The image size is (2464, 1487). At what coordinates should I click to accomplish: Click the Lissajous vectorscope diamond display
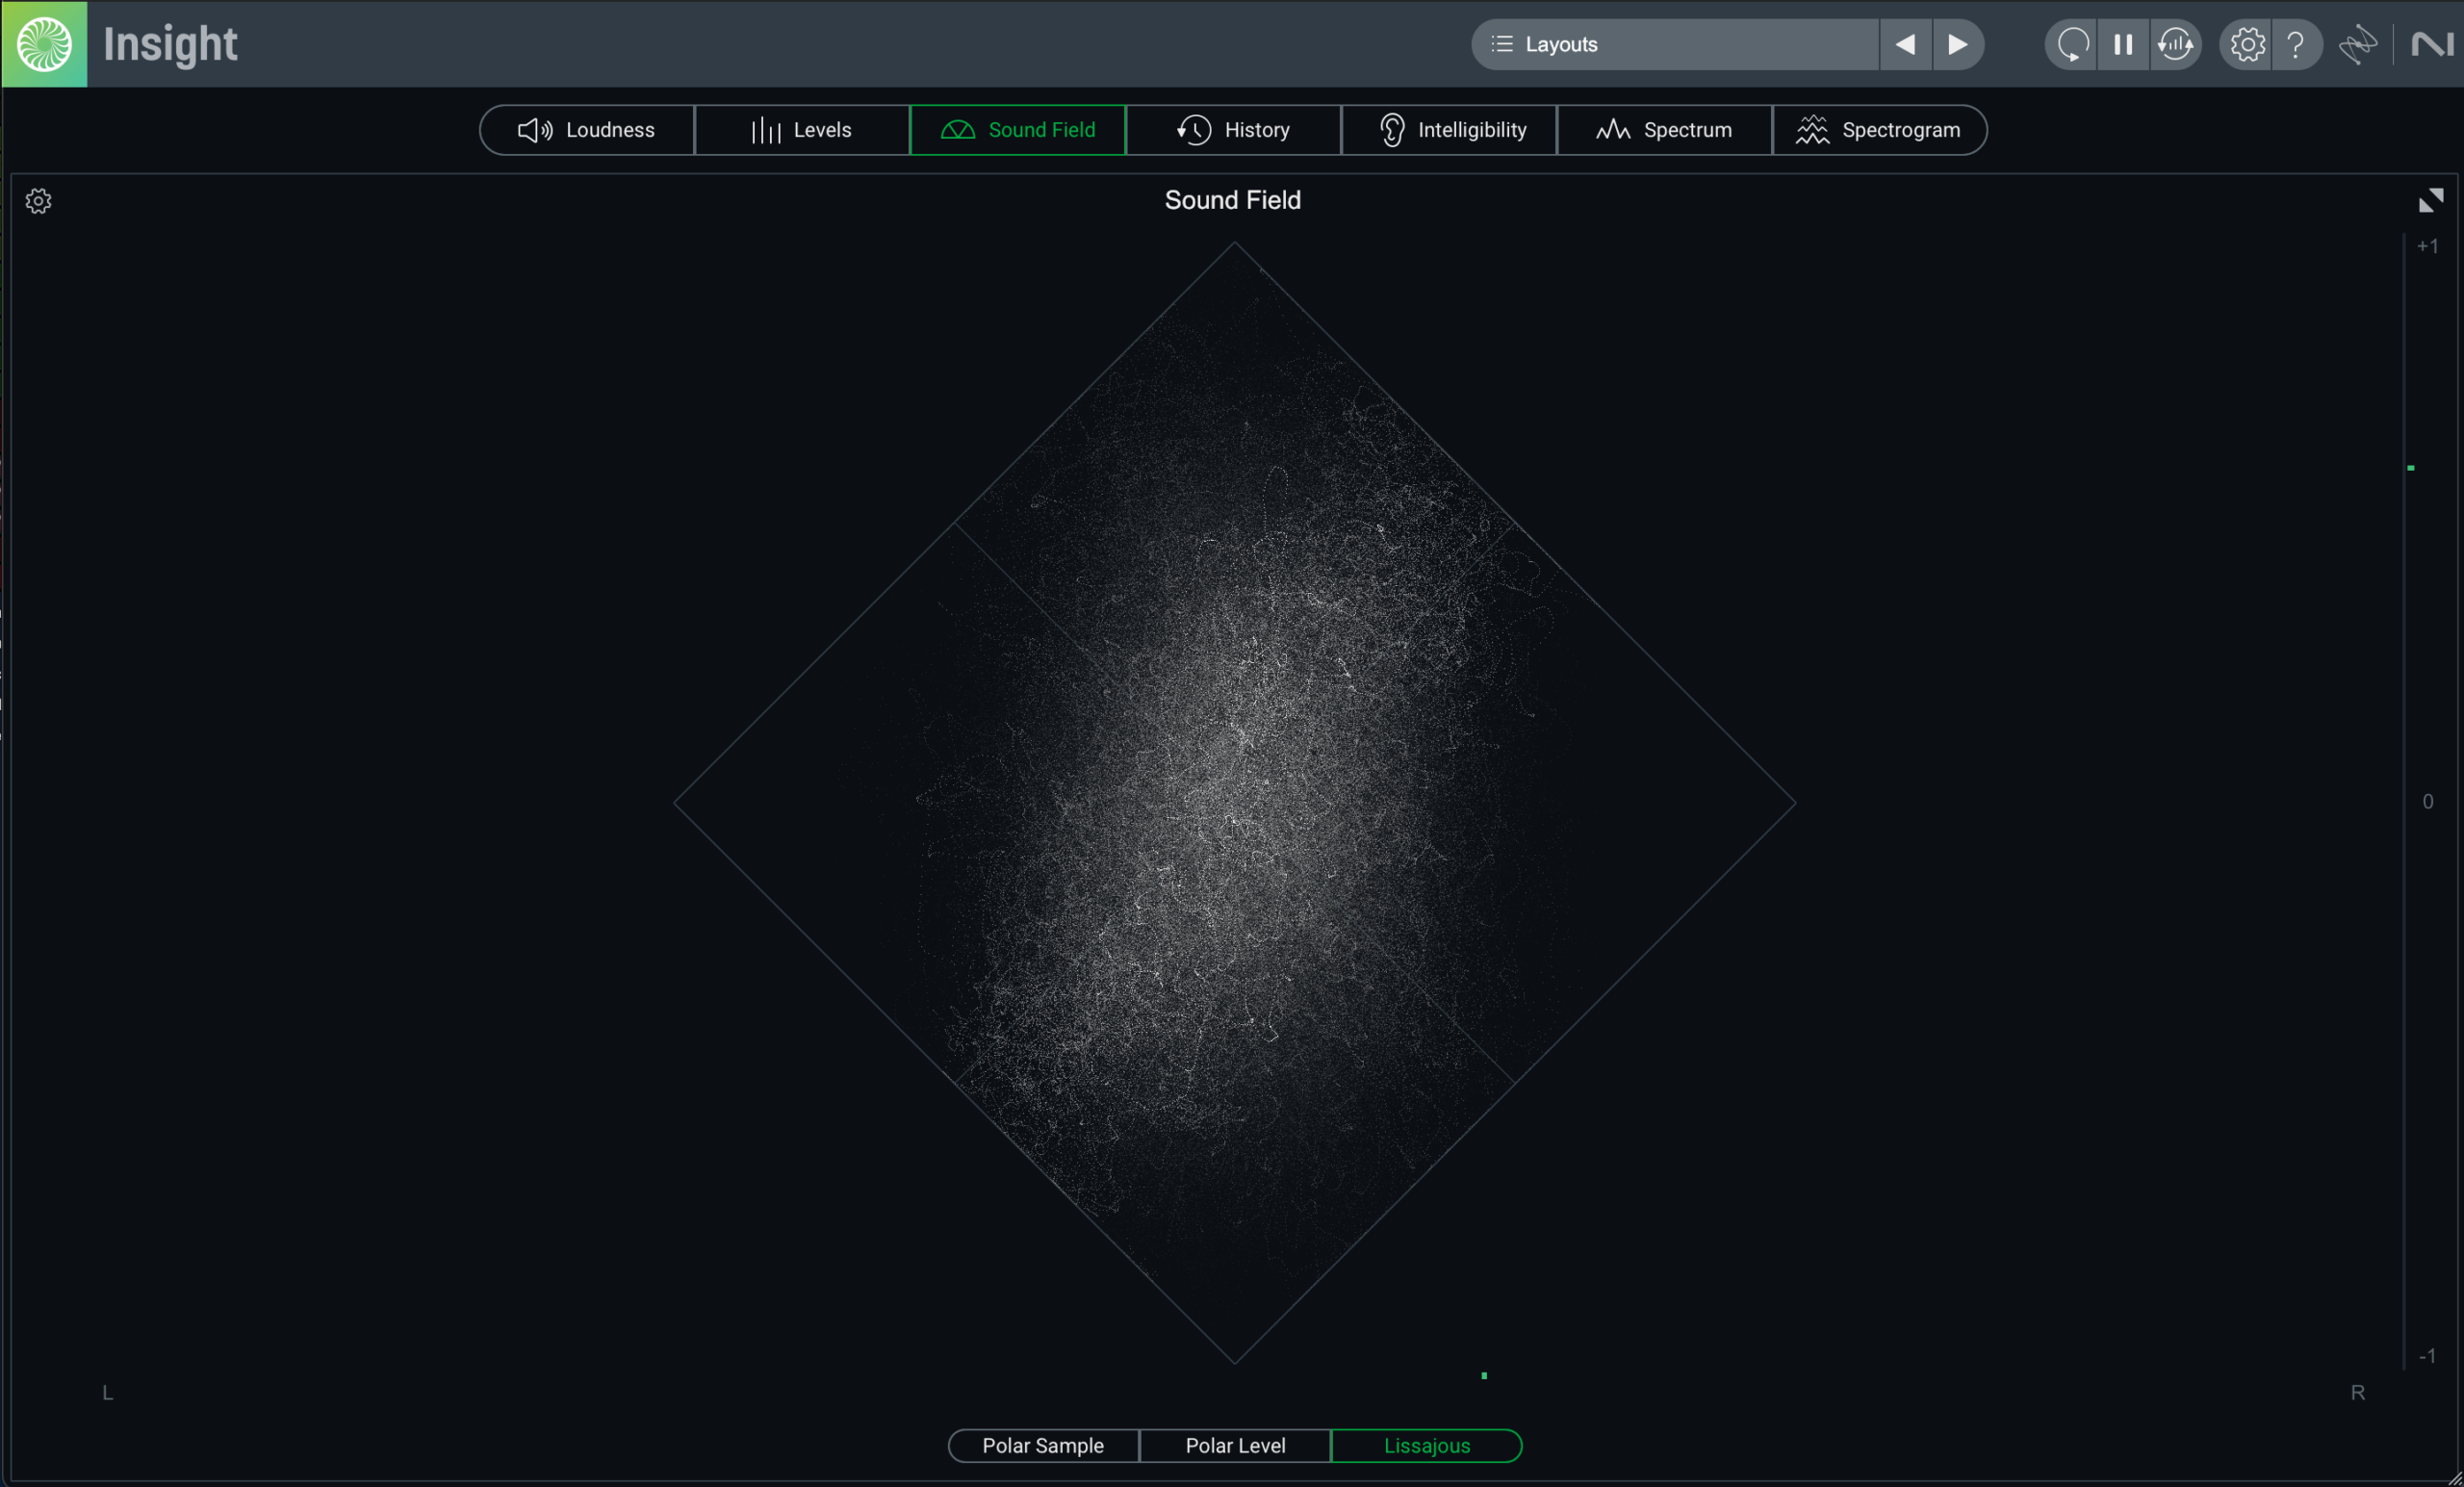point(1234,802)
